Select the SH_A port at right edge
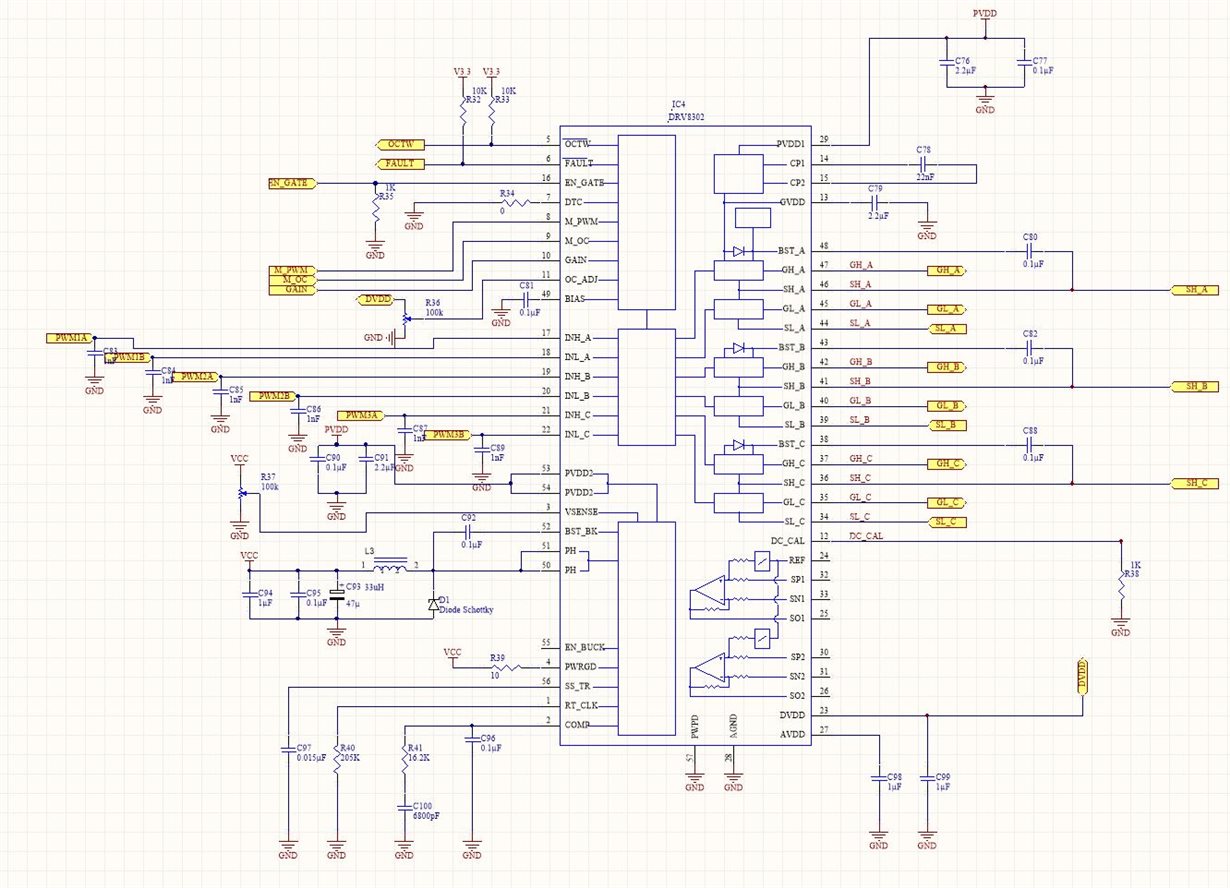The height and width of the screenshot is (888, 1230). pos(1195,290)
